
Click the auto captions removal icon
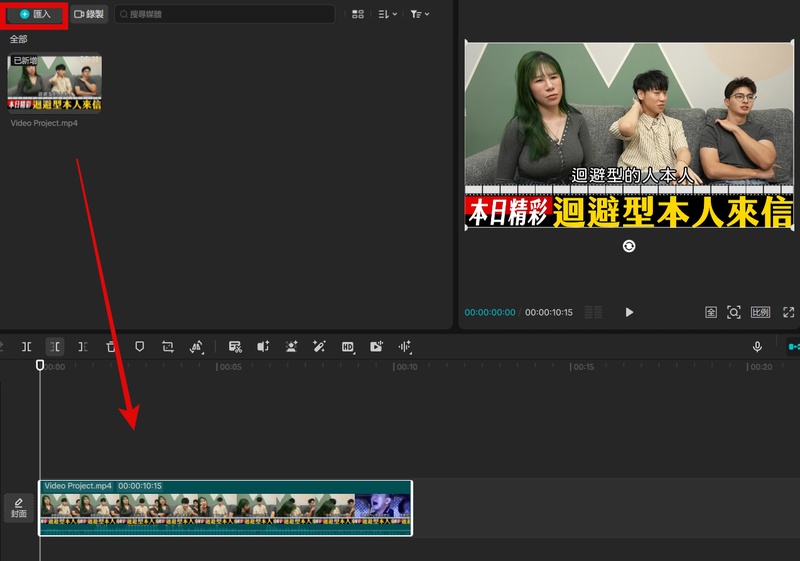point(235,347)
